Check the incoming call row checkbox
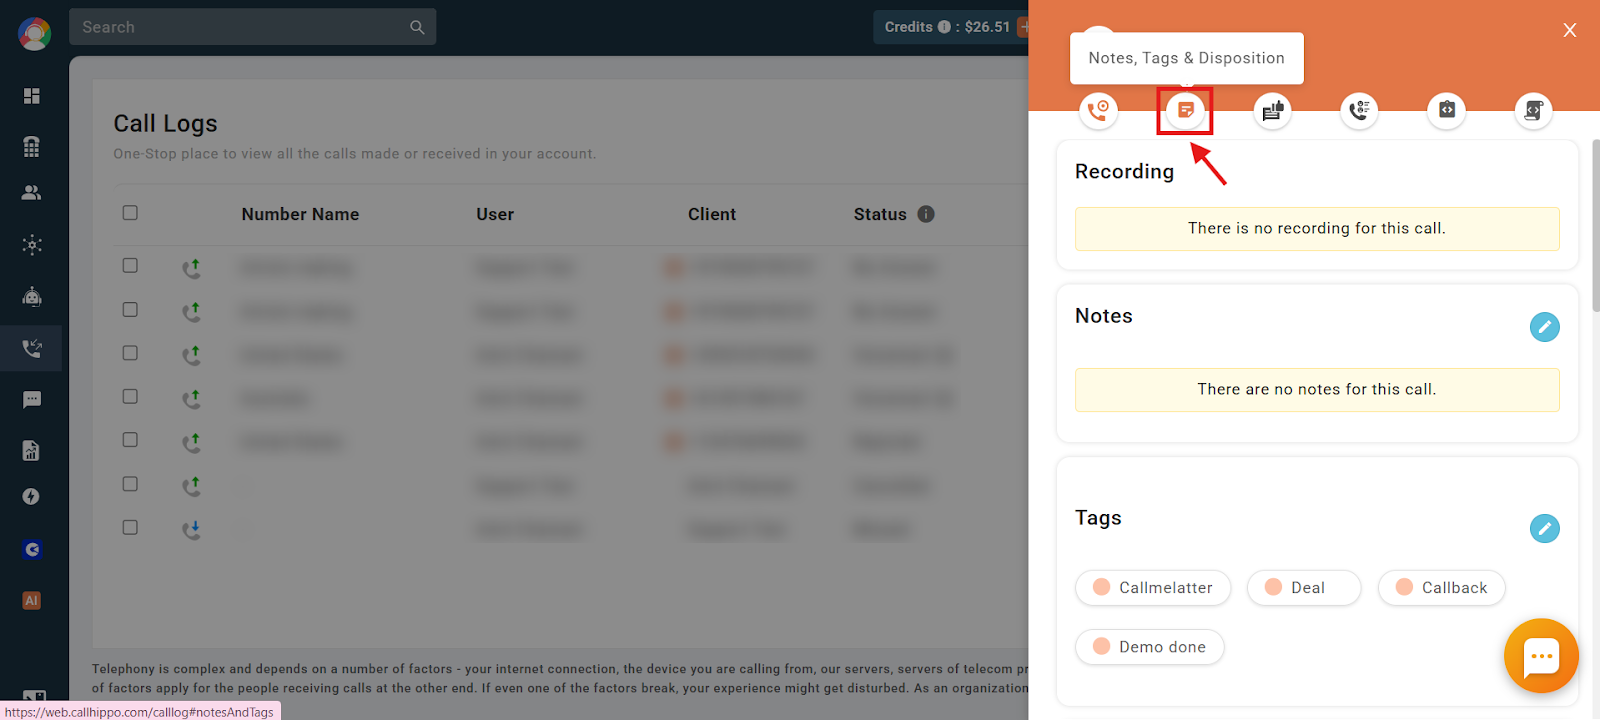Viewport: 1600px width, 720px height. click(130, 527)
